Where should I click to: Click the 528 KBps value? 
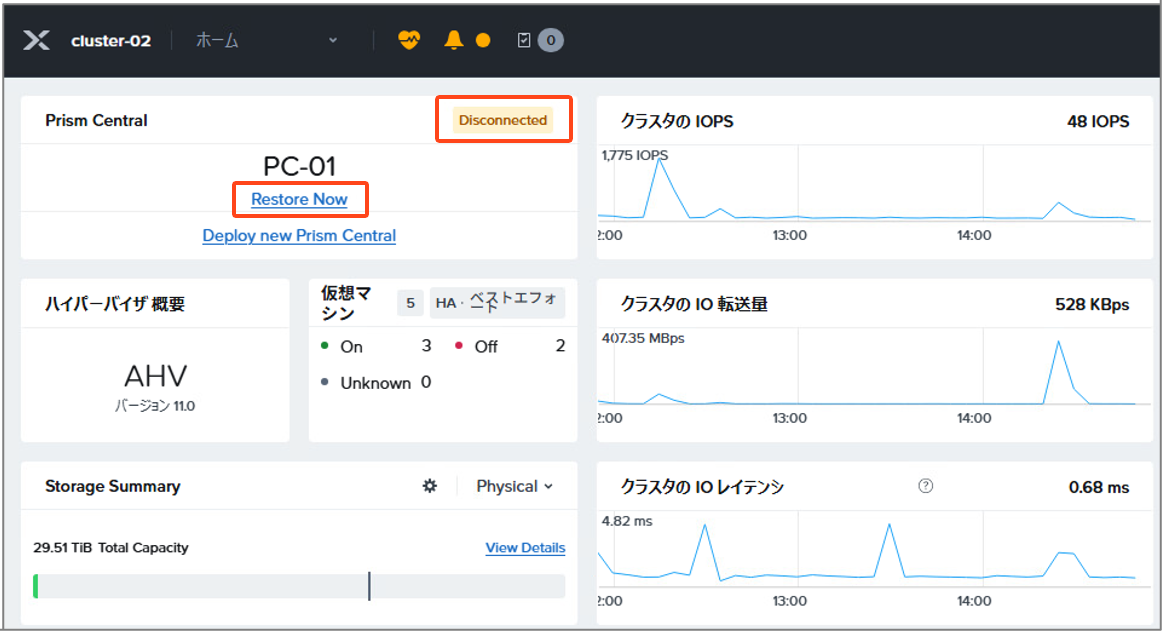1092,304
